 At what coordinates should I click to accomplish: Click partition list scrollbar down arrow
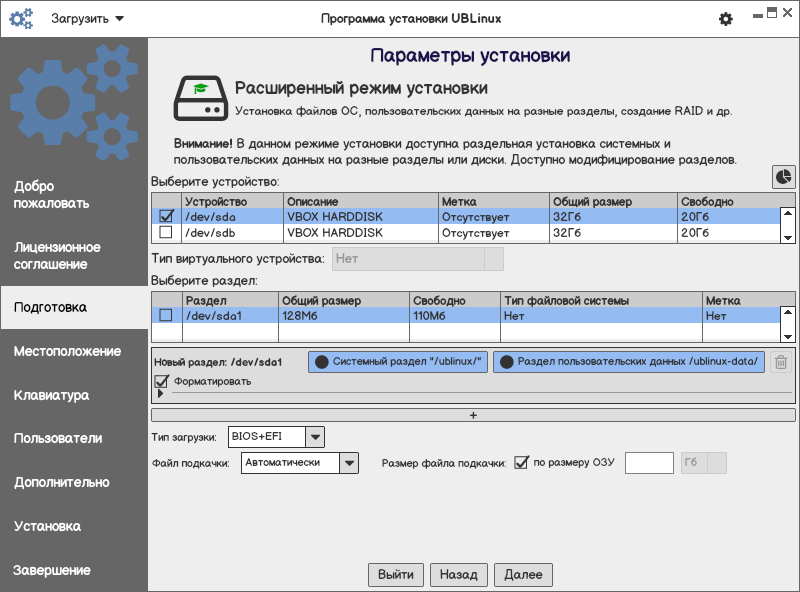click(x=788, y=336)
